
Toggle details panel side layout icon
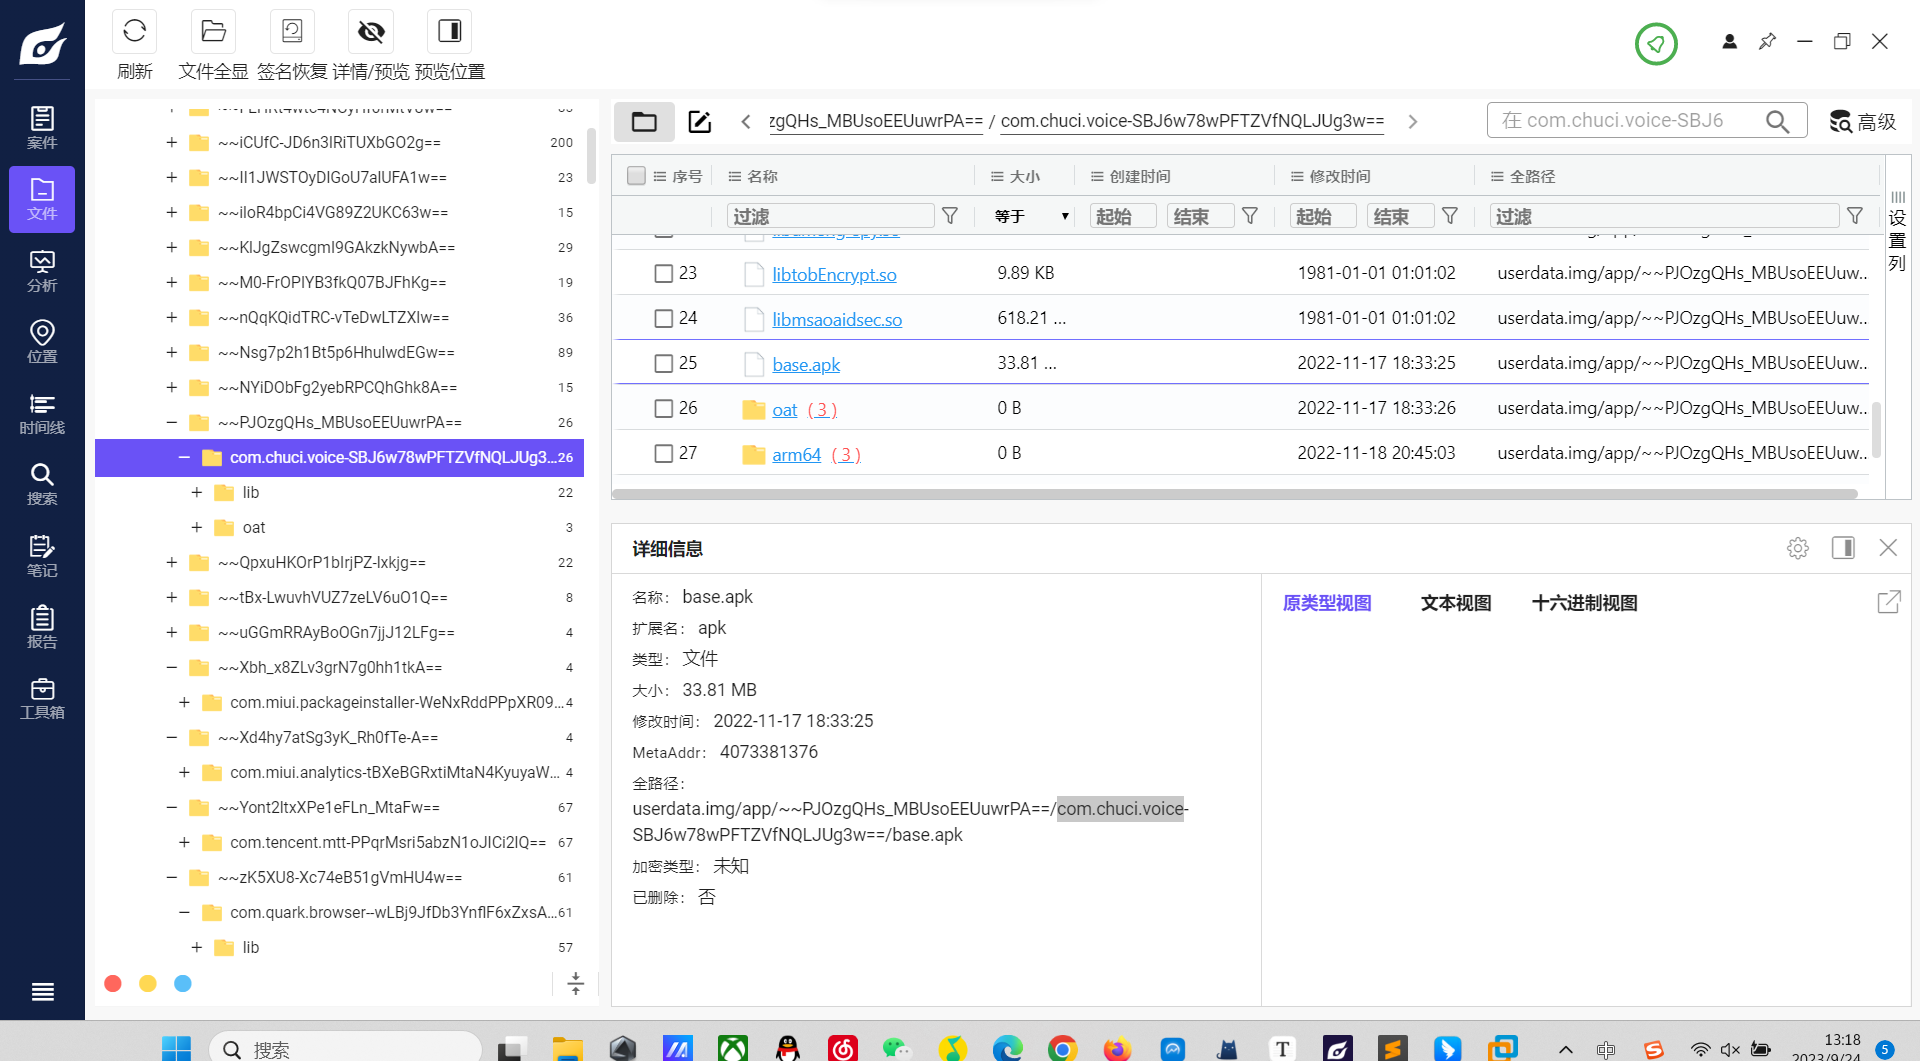pos(1843,548)
